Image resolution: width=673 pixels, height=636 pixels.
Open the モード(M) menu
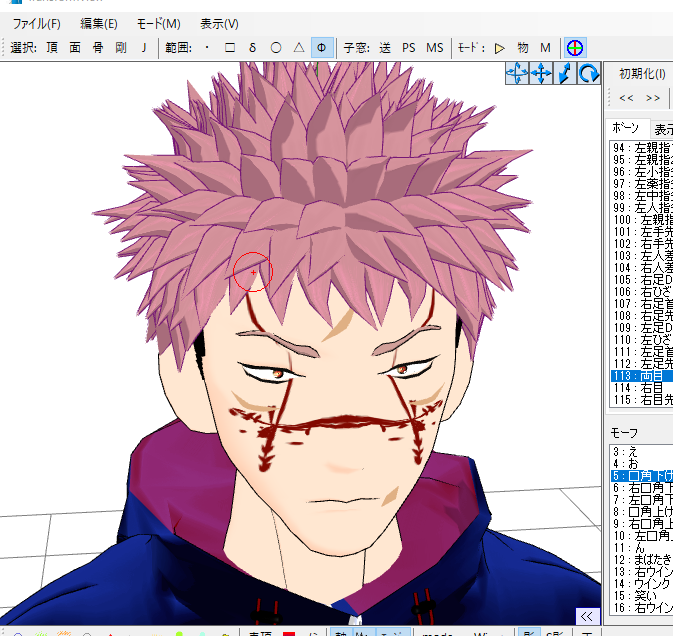point(158,24)
